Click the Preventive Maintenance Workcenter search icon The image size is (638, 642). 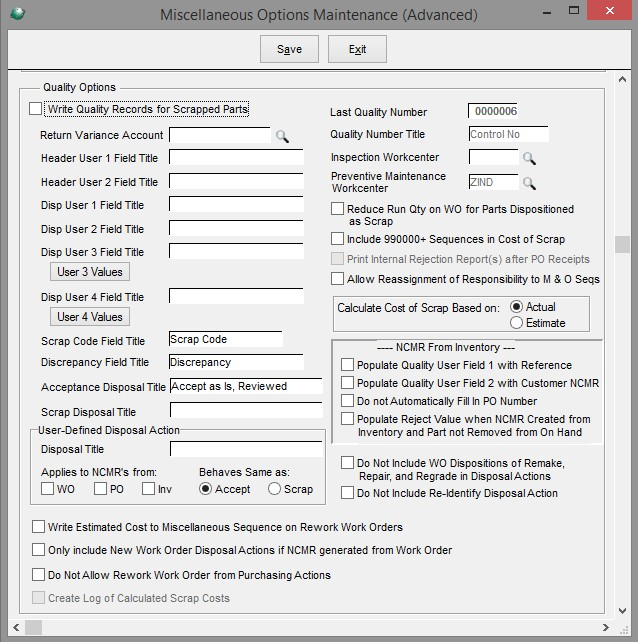click(x=529, y=183)
